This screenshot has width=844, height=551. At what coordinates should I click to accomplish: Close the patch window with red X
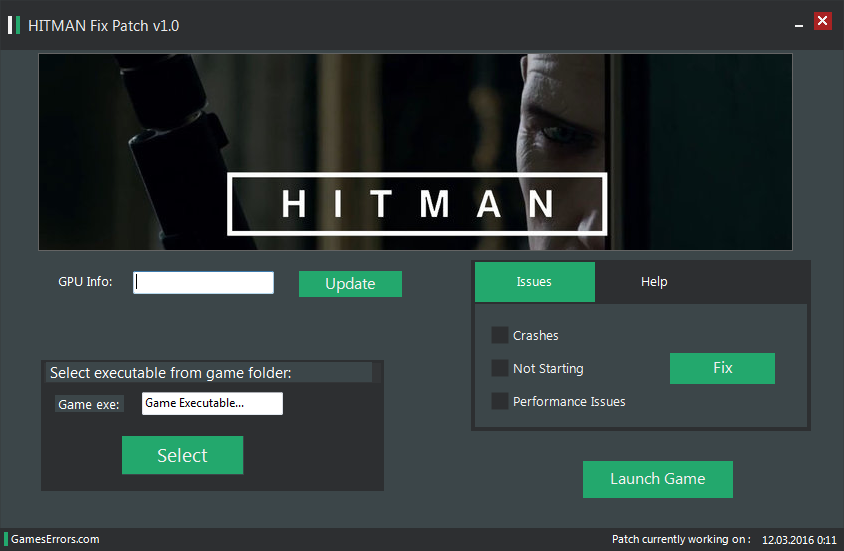822,21
